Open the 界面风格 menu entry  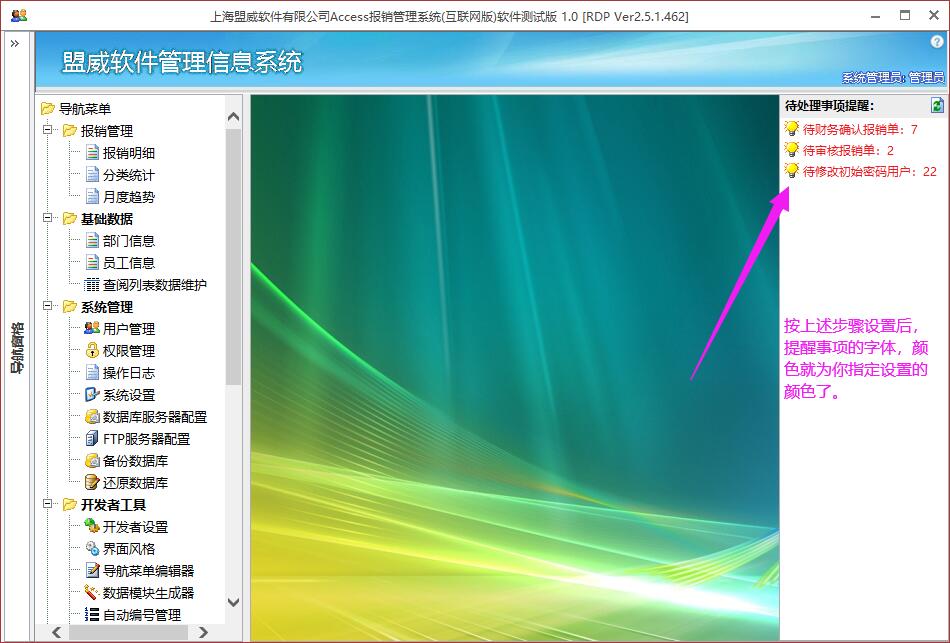point(129,549)
